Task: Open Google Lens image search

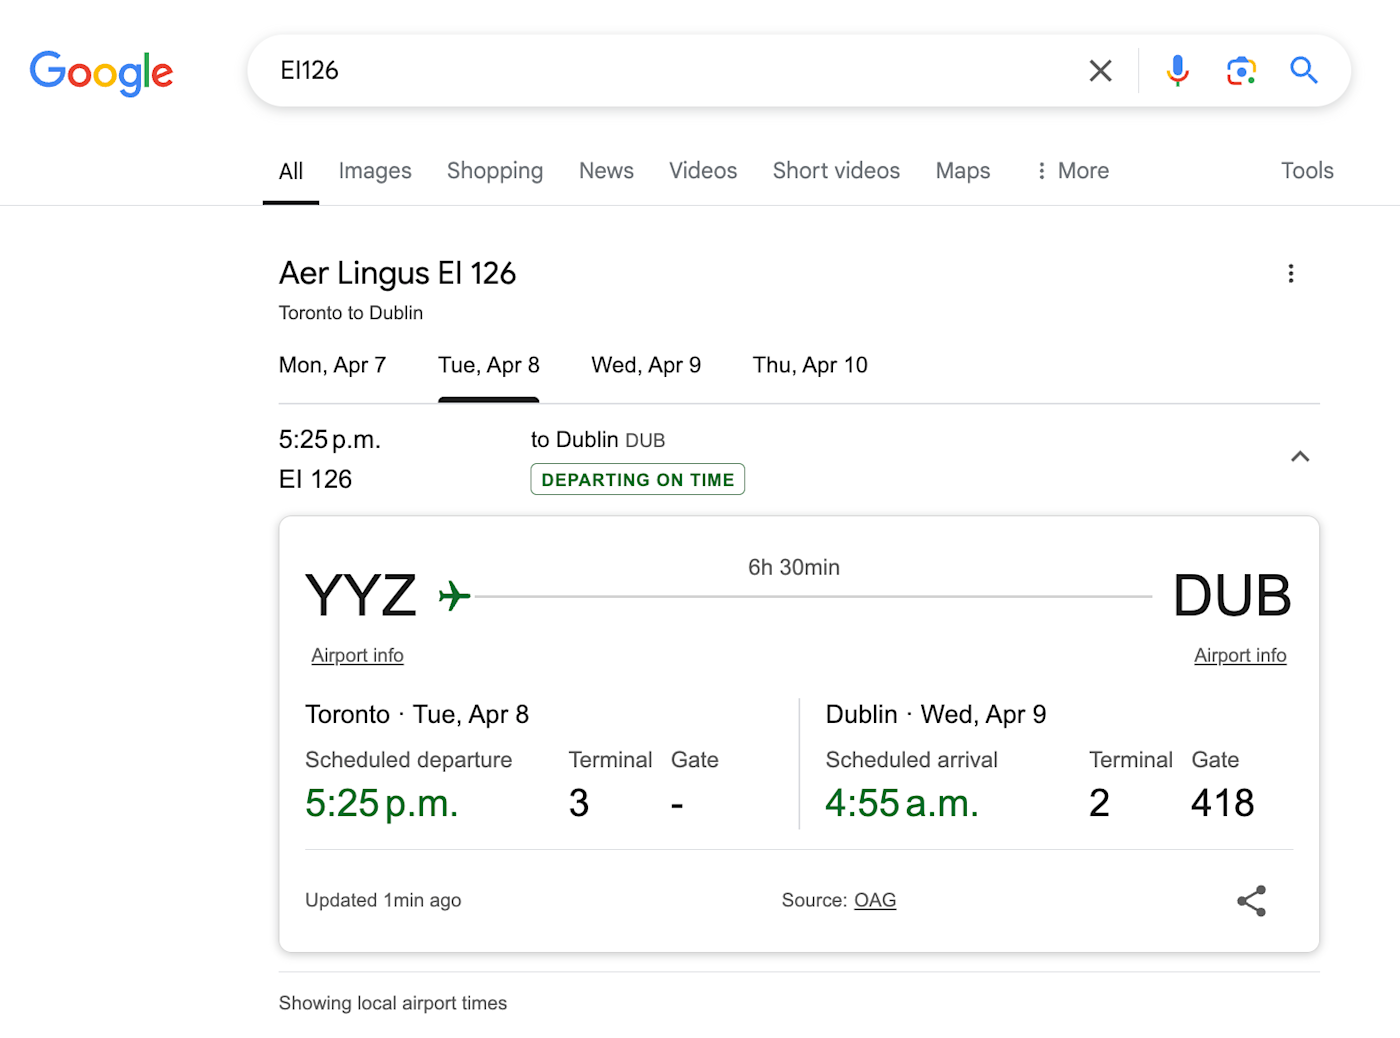Action: pos(1241,71)
